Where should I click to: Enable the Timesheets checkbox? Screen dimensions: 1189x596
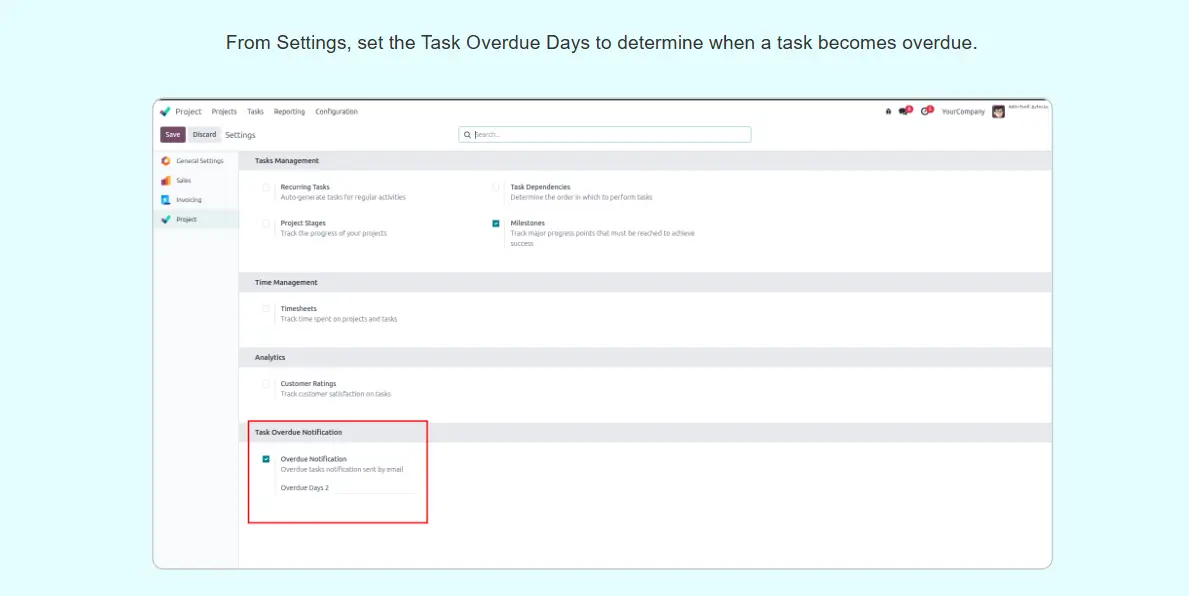pos(266,309)
